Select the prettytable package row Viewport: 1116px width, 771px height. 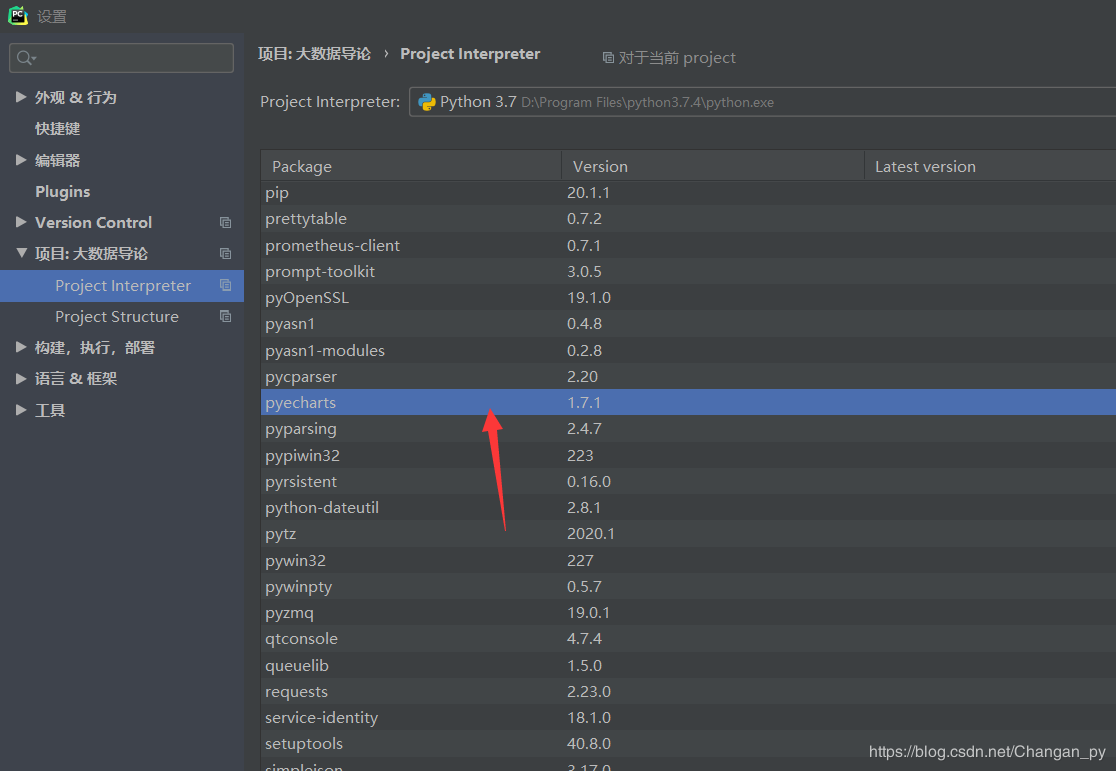coord(688,219)
